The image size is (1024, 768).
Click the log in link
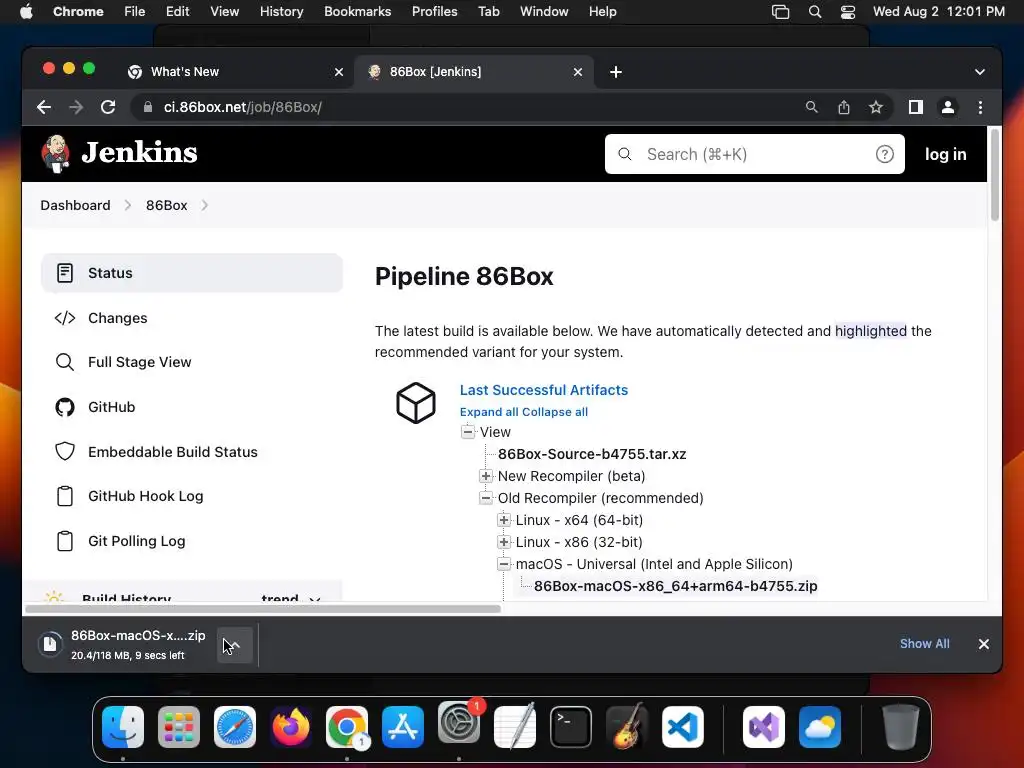pyautogui.click(x=945, y=154)
